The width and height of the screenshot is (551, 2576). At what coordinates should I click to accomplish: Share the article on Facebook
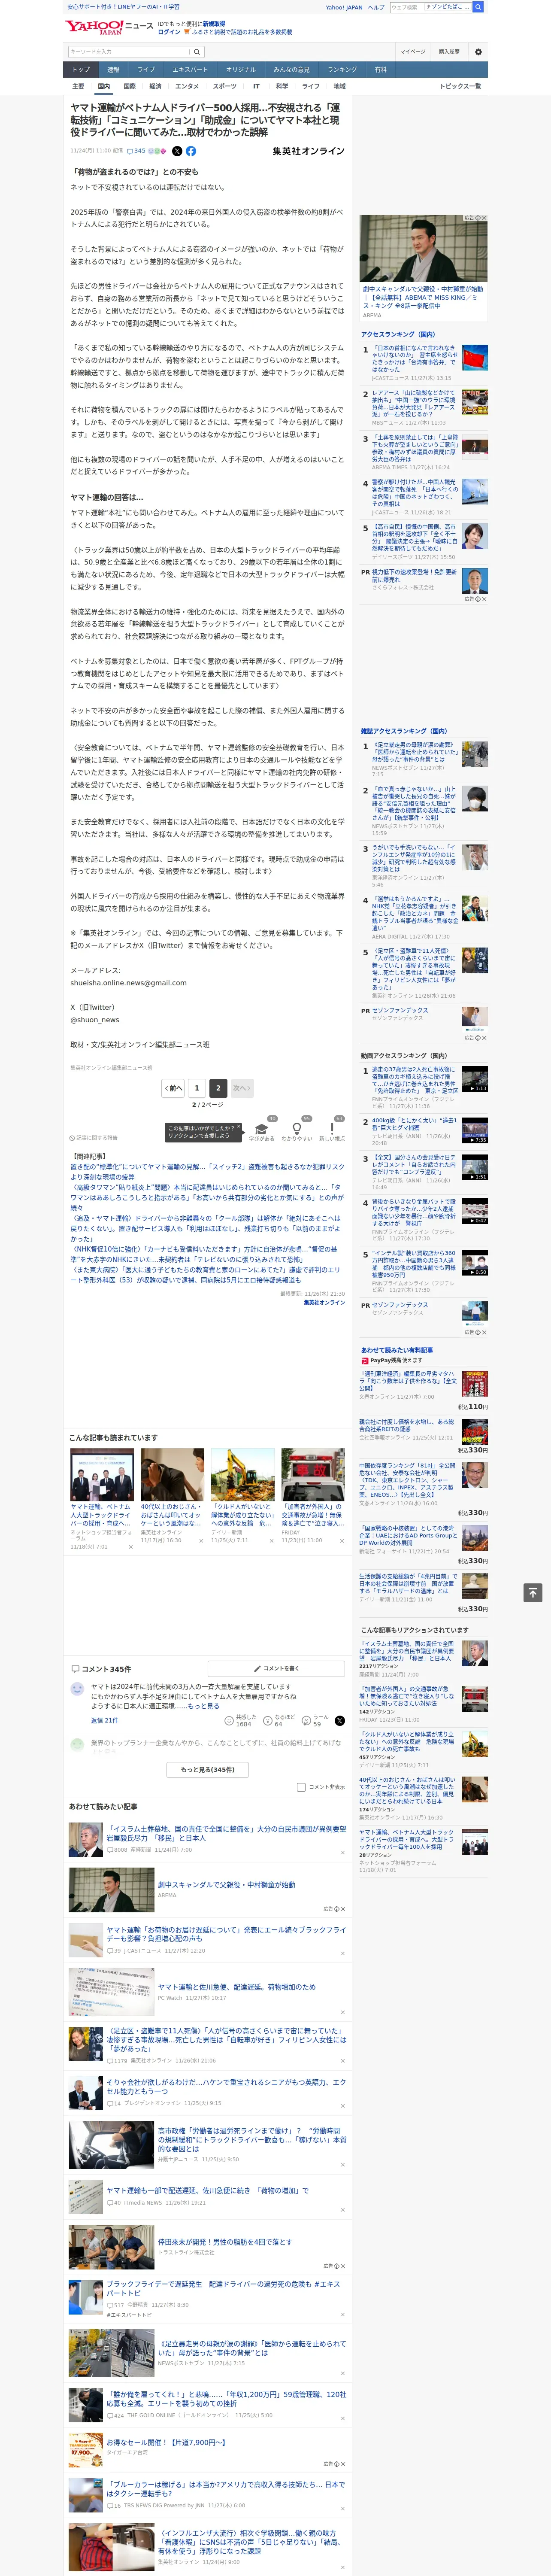click(191, 151)
